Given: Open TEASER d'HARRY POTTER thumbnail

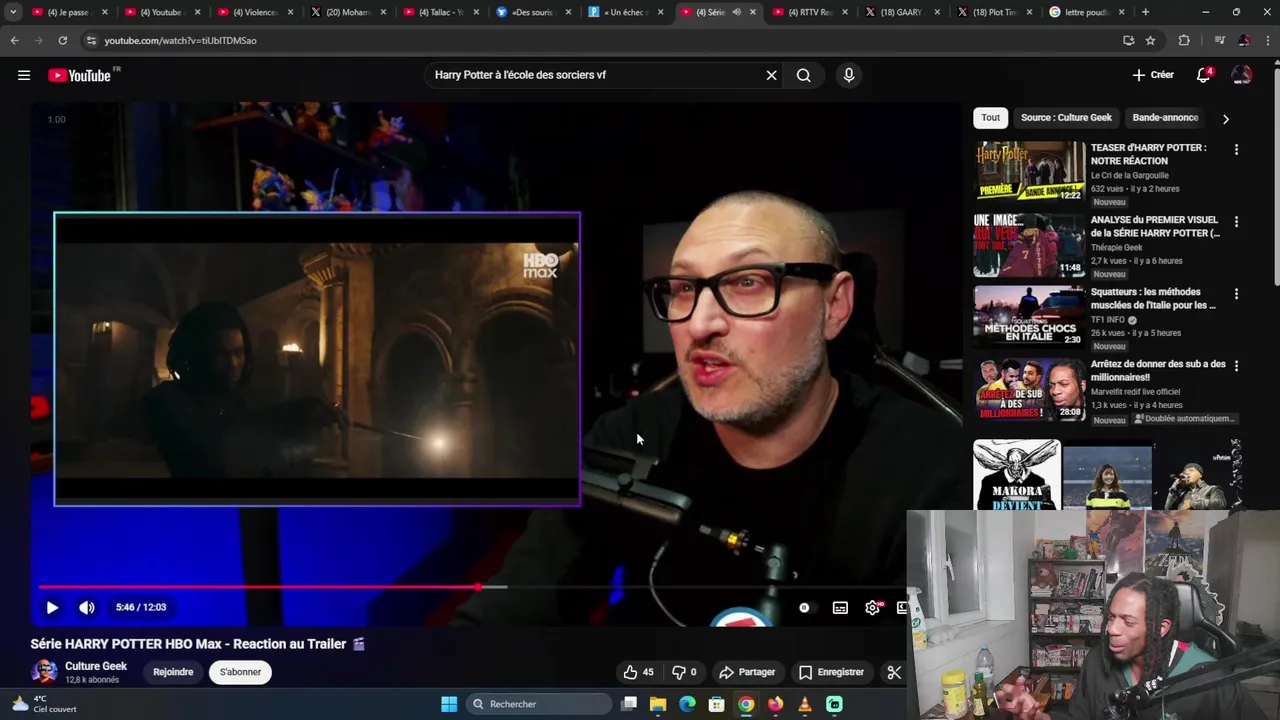Looking at the screenshot, I should click(1029, 171).
